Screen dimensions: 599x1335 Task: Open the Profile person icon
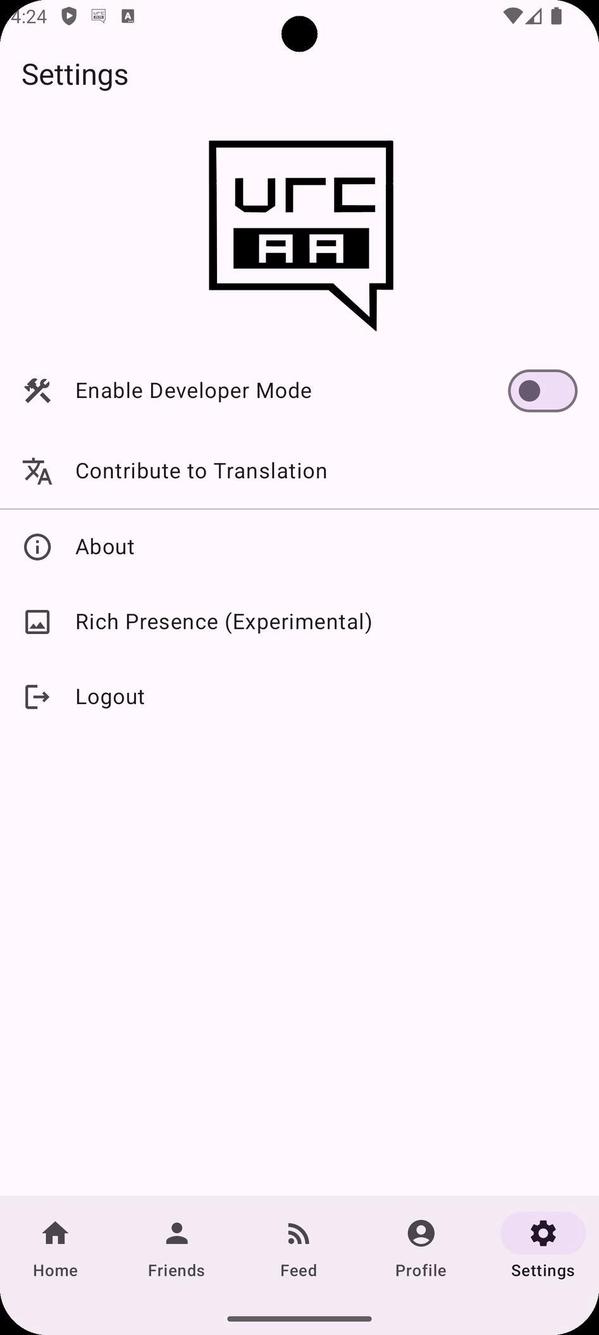click(x=420, y=1233)
